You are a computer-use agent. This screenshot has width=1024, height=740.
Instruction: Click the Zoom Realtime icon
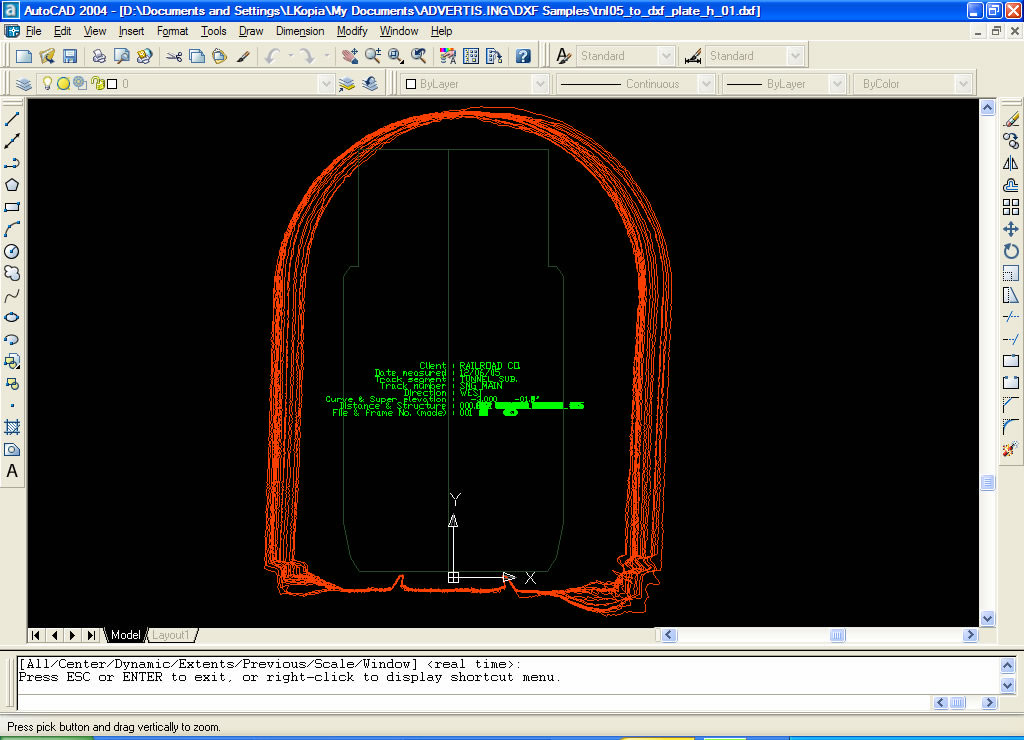coord(373,56)
